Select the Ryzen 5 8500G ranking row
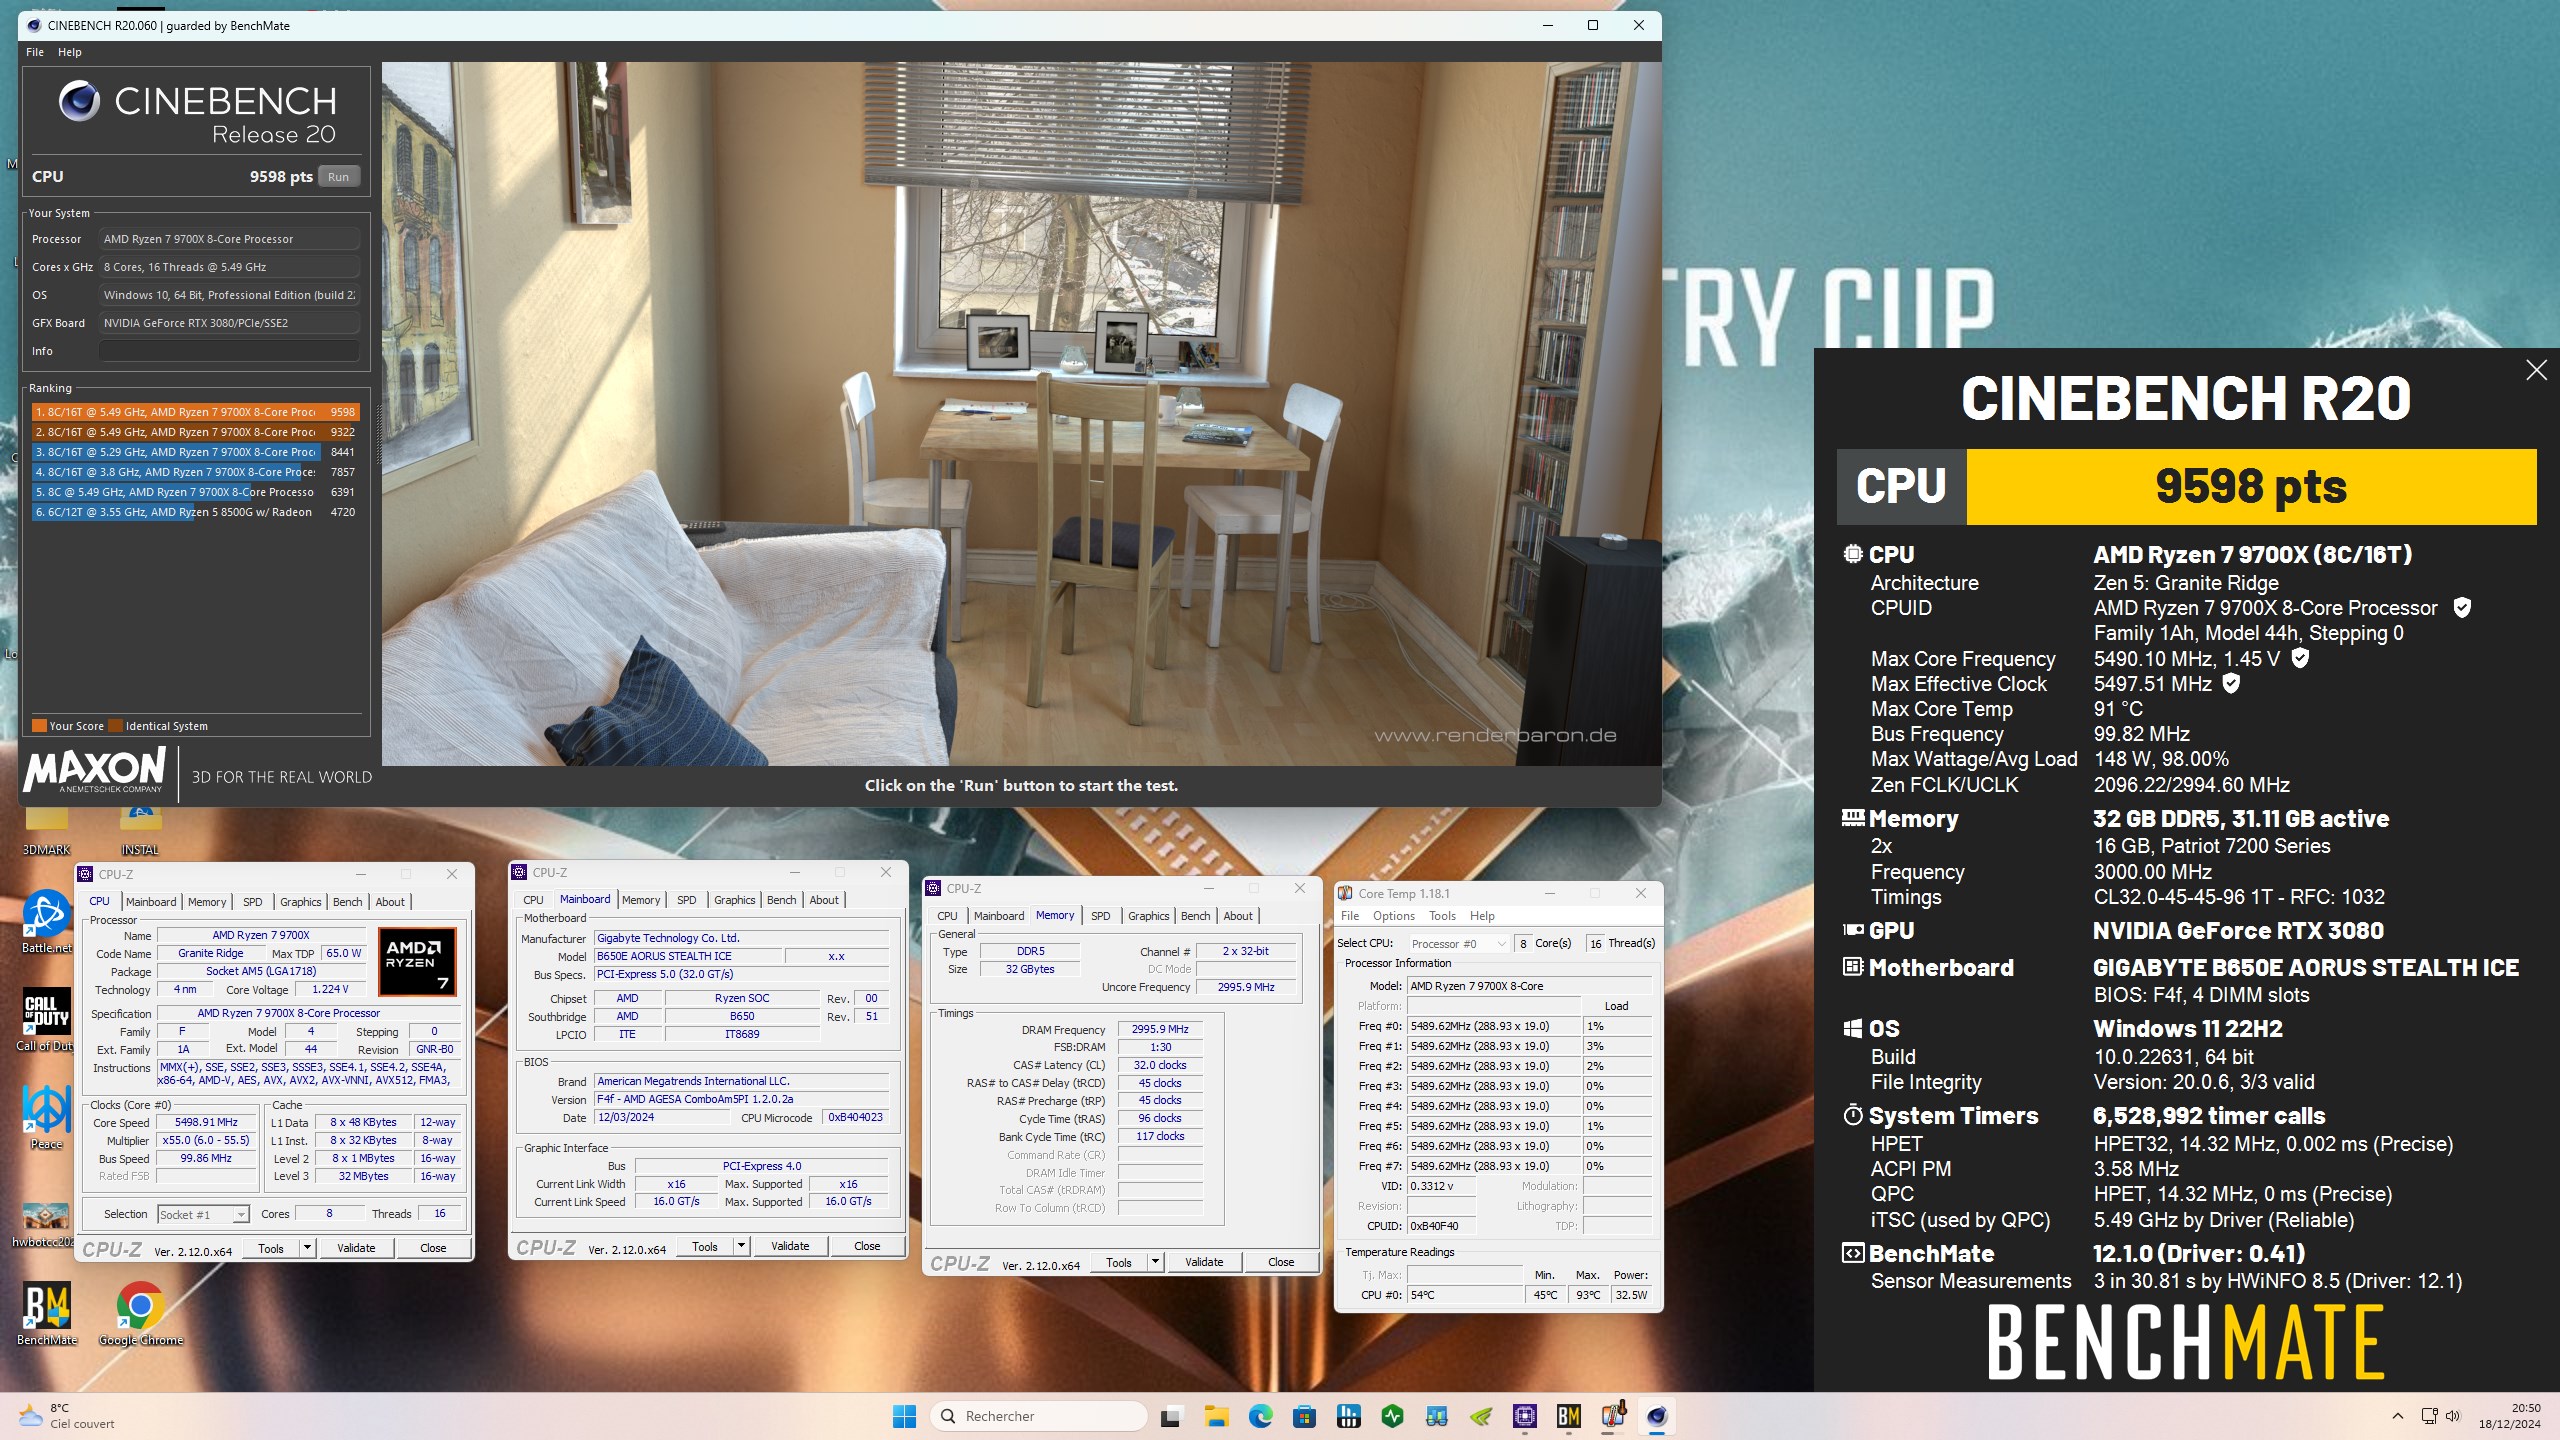This screenshot has height=1440, width=2560. tap(195, 512)
